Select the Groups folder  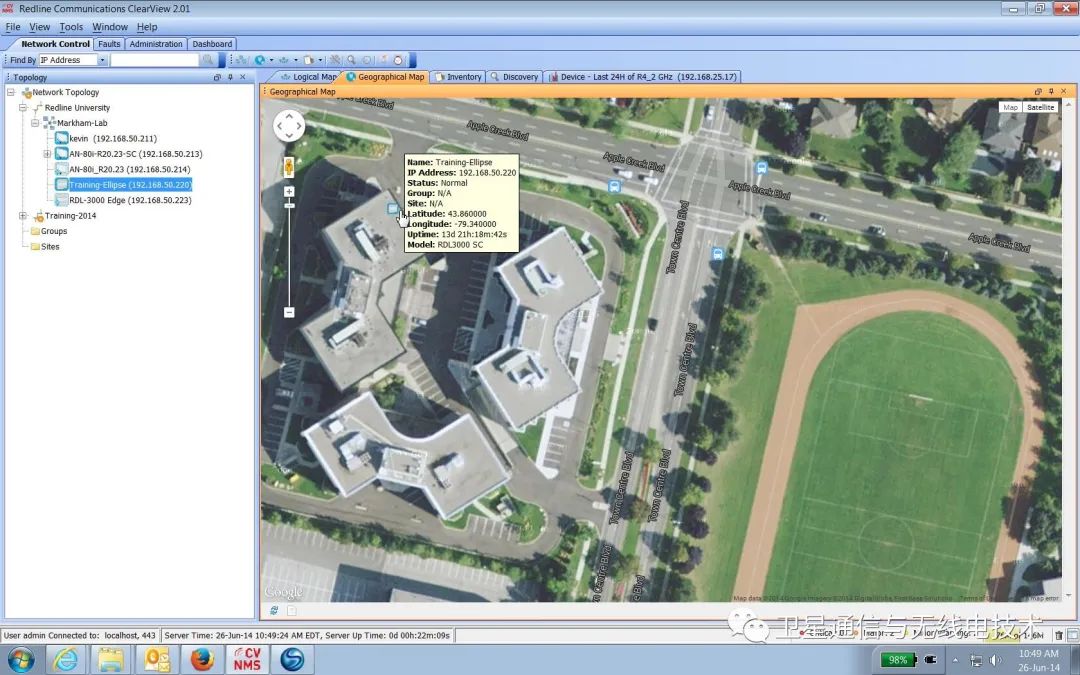click(x=54, y=231)
